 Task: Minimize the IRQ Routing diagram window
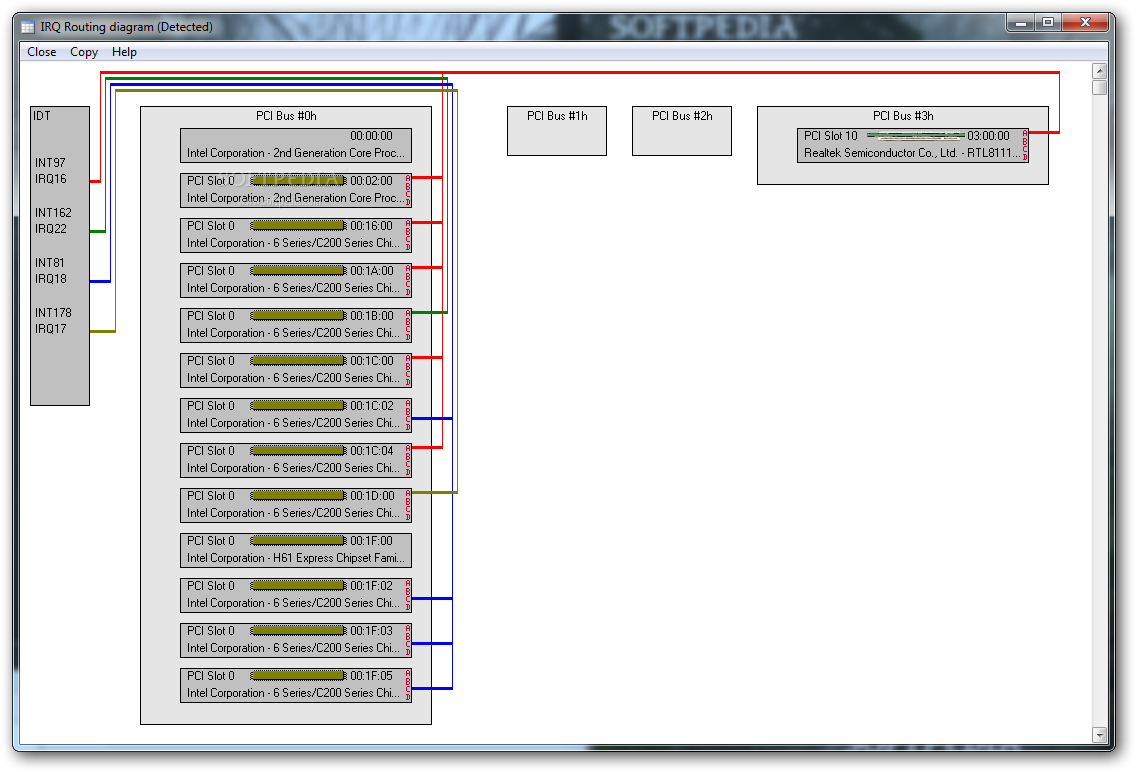click(x=1021, y=22)
